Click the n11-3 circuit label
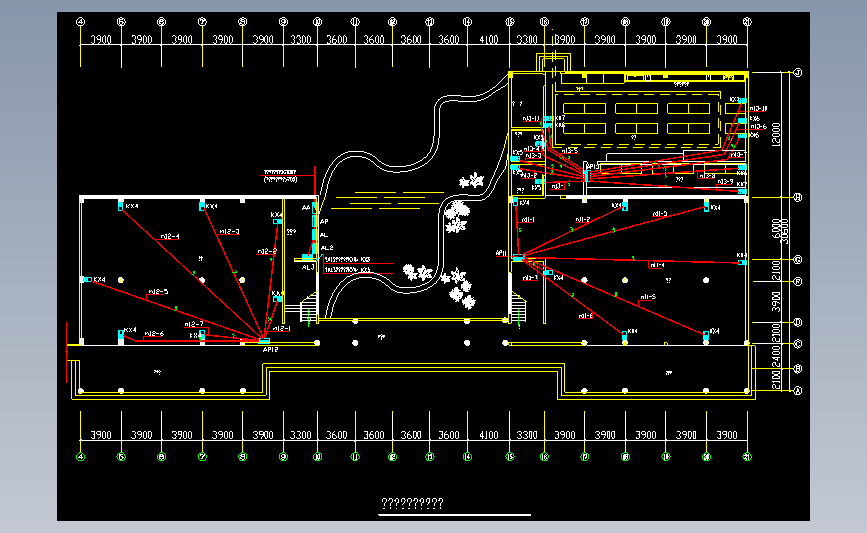Viewport: 867px width, 533px height. click(x=660, y=213)
